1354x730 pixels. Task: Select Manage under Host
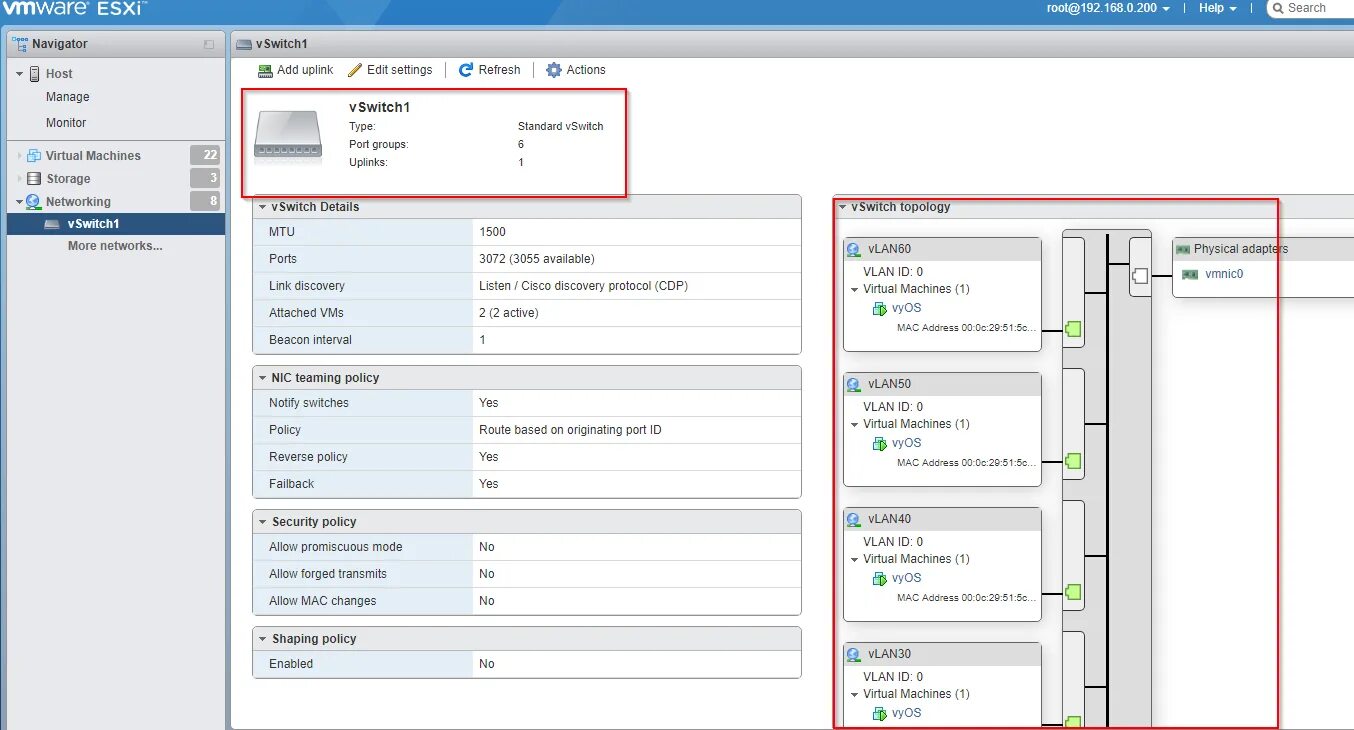pyautogui.click(x=68, y=97)
